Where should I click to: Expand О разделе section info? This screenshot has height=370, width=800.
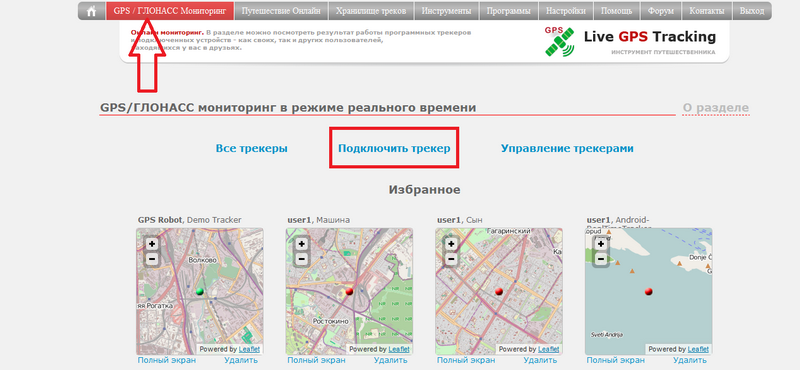tap(716, 108)
